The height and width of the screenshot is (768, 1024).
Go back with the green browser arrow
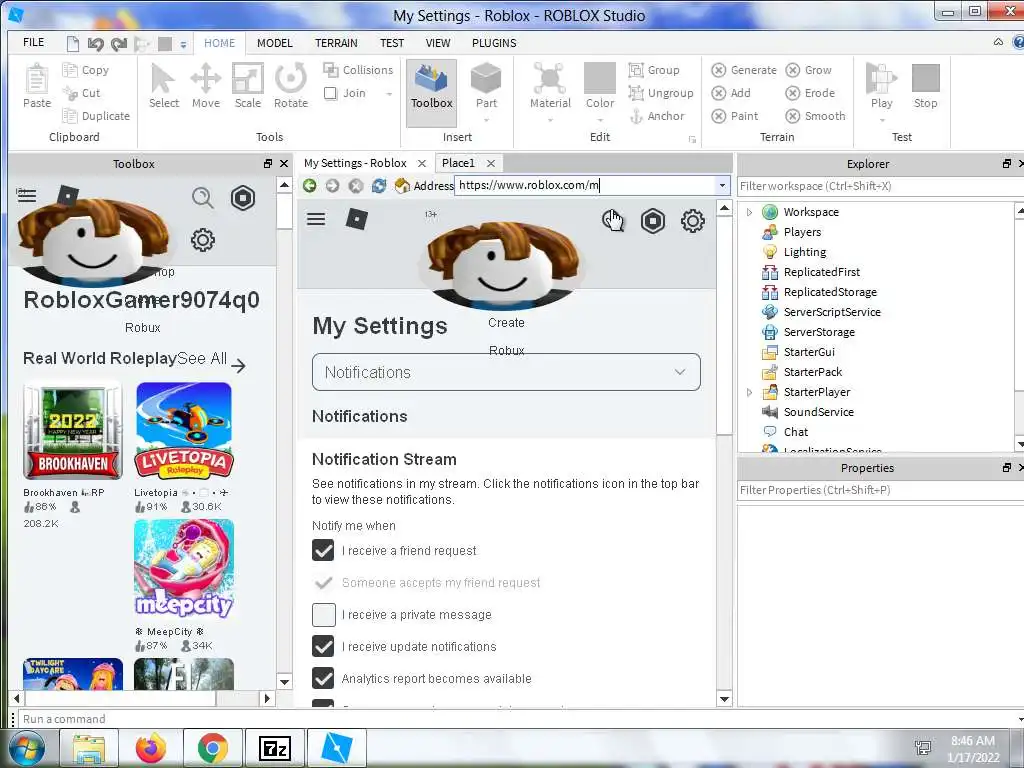tap(310, 185)
